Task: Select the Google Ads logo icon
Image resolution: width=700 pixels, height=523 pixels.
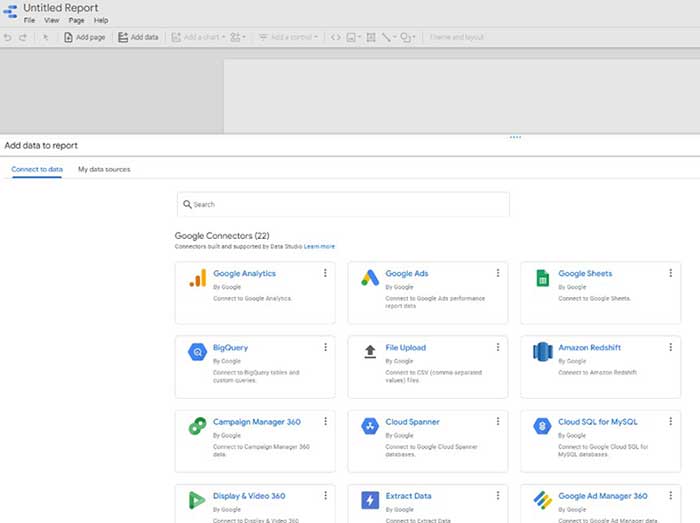Action: (x=369, y=279)
